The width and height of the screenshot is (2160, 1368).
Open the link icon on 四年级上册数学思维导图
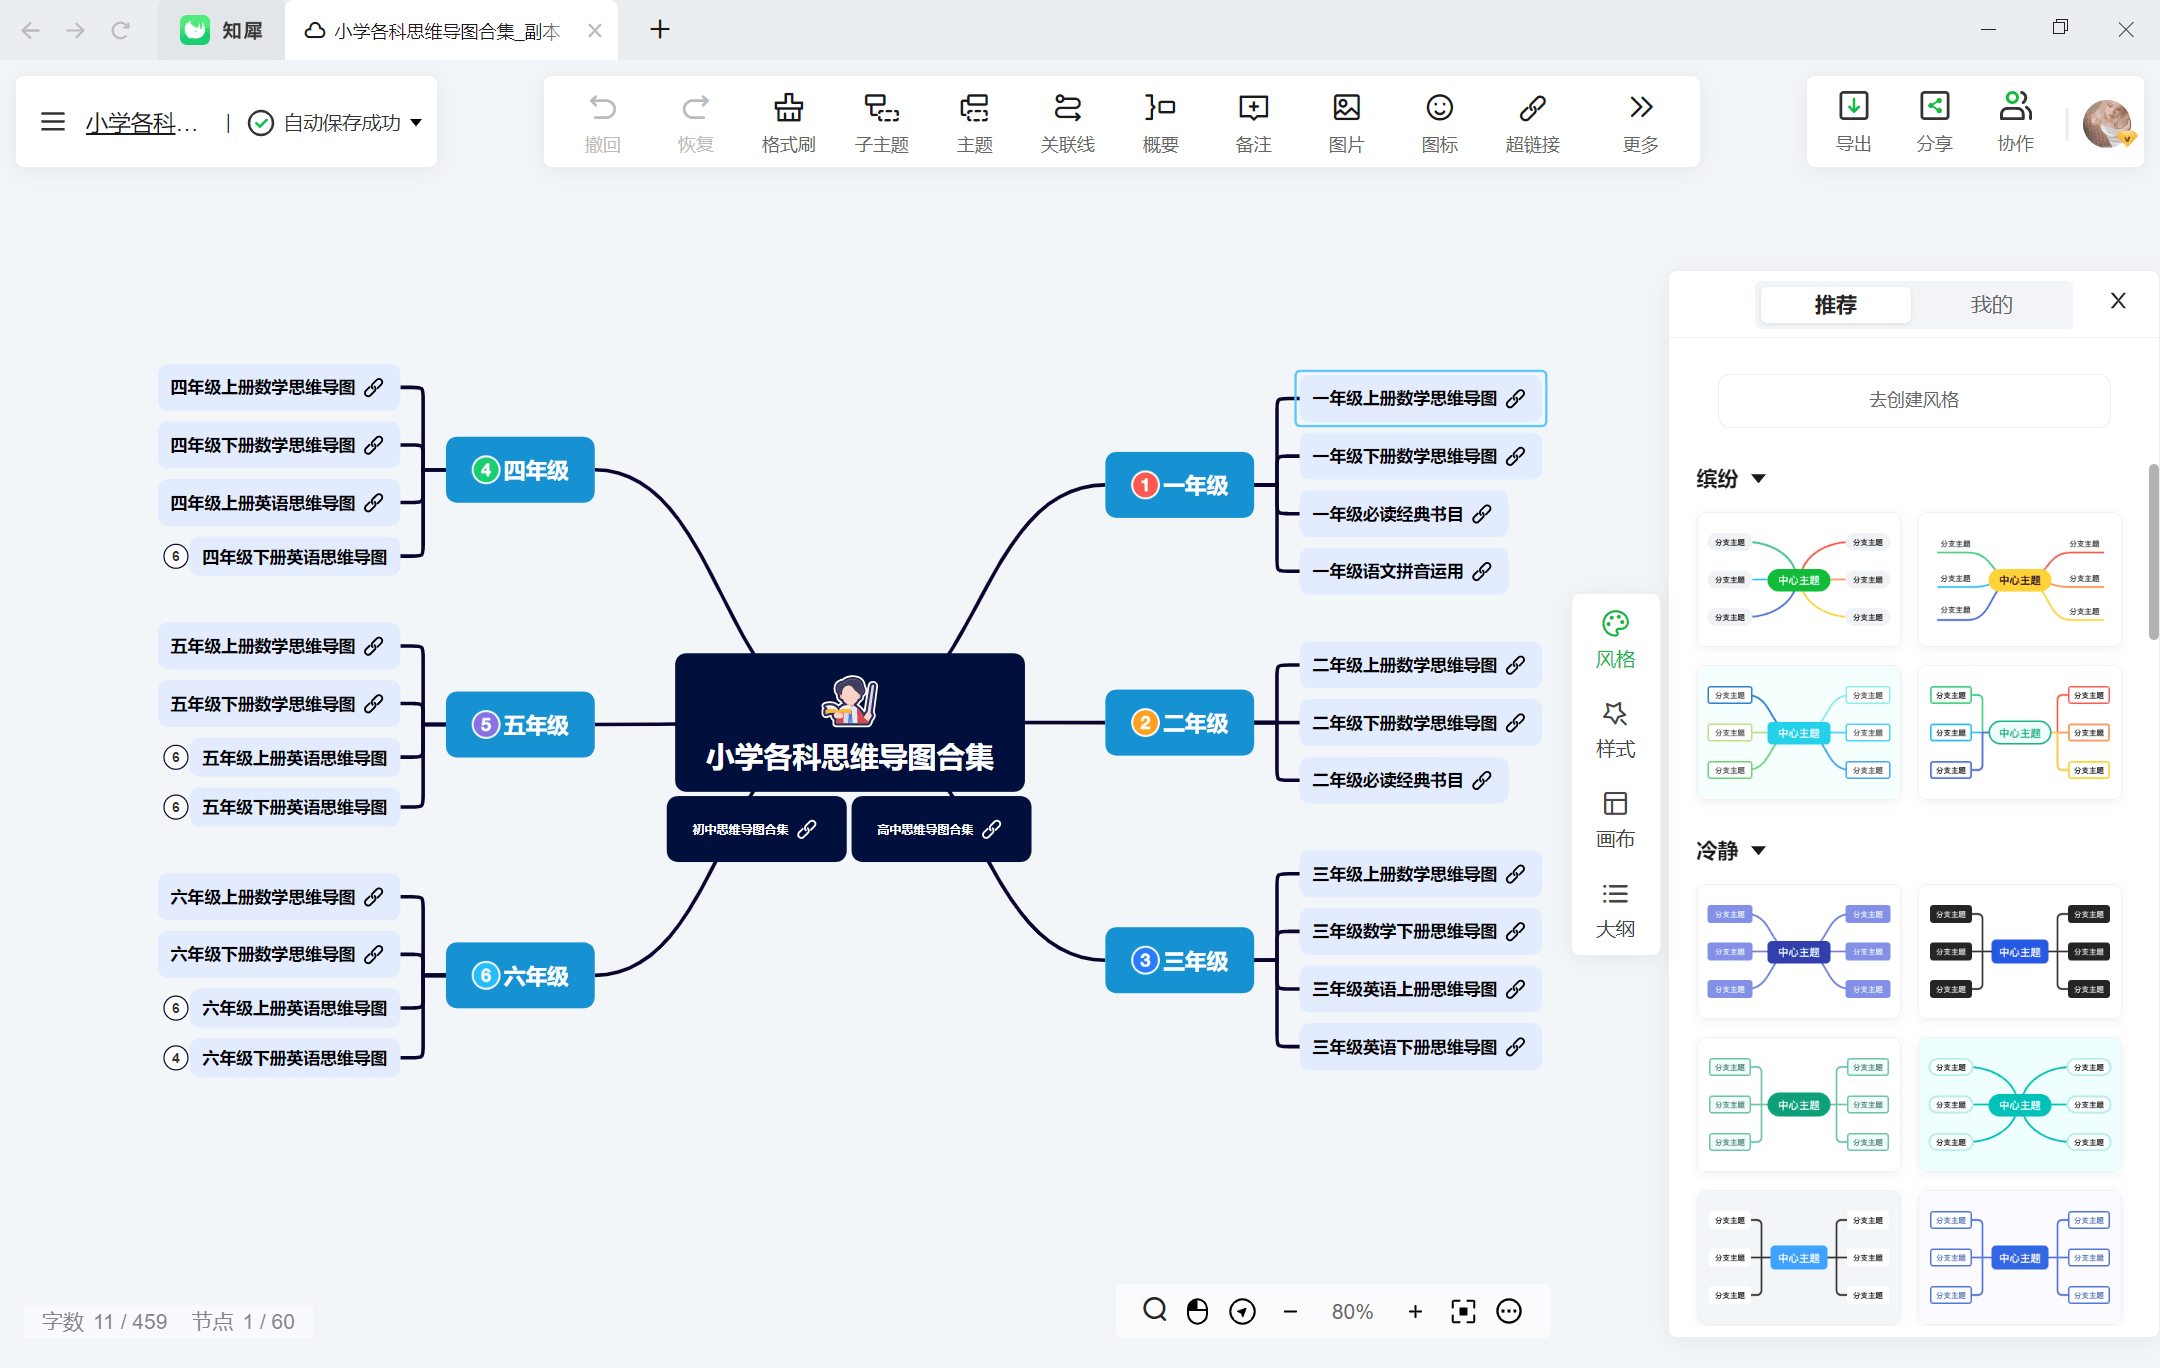pos(374,387)
